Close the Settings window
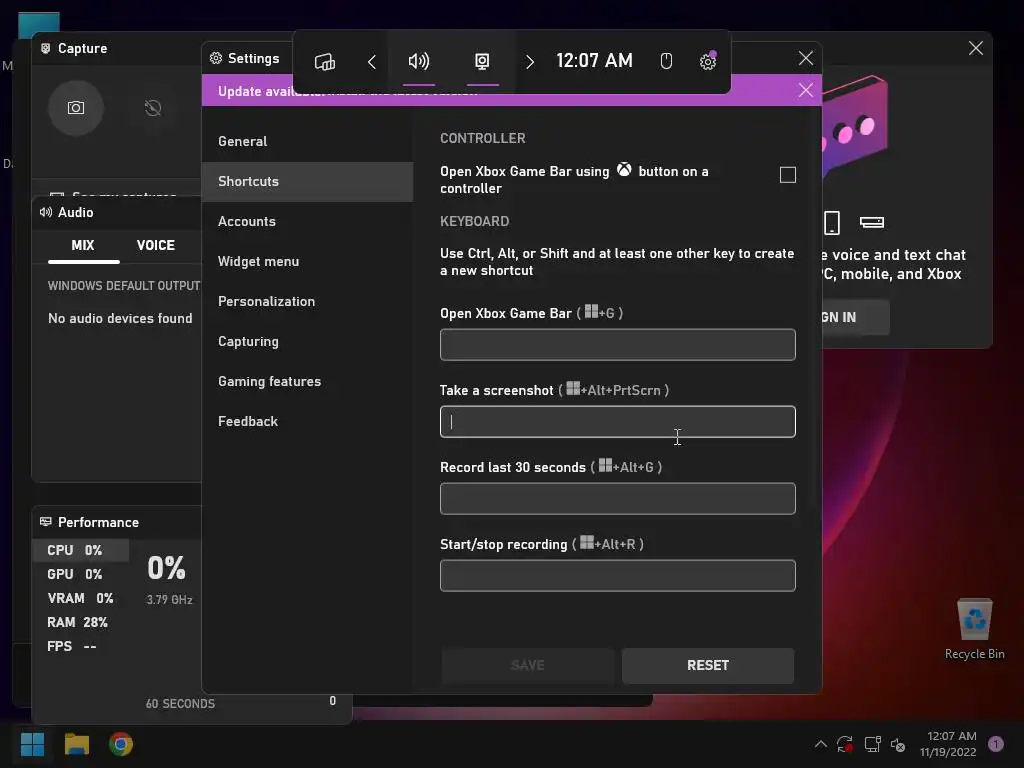 tap(806, 58)
